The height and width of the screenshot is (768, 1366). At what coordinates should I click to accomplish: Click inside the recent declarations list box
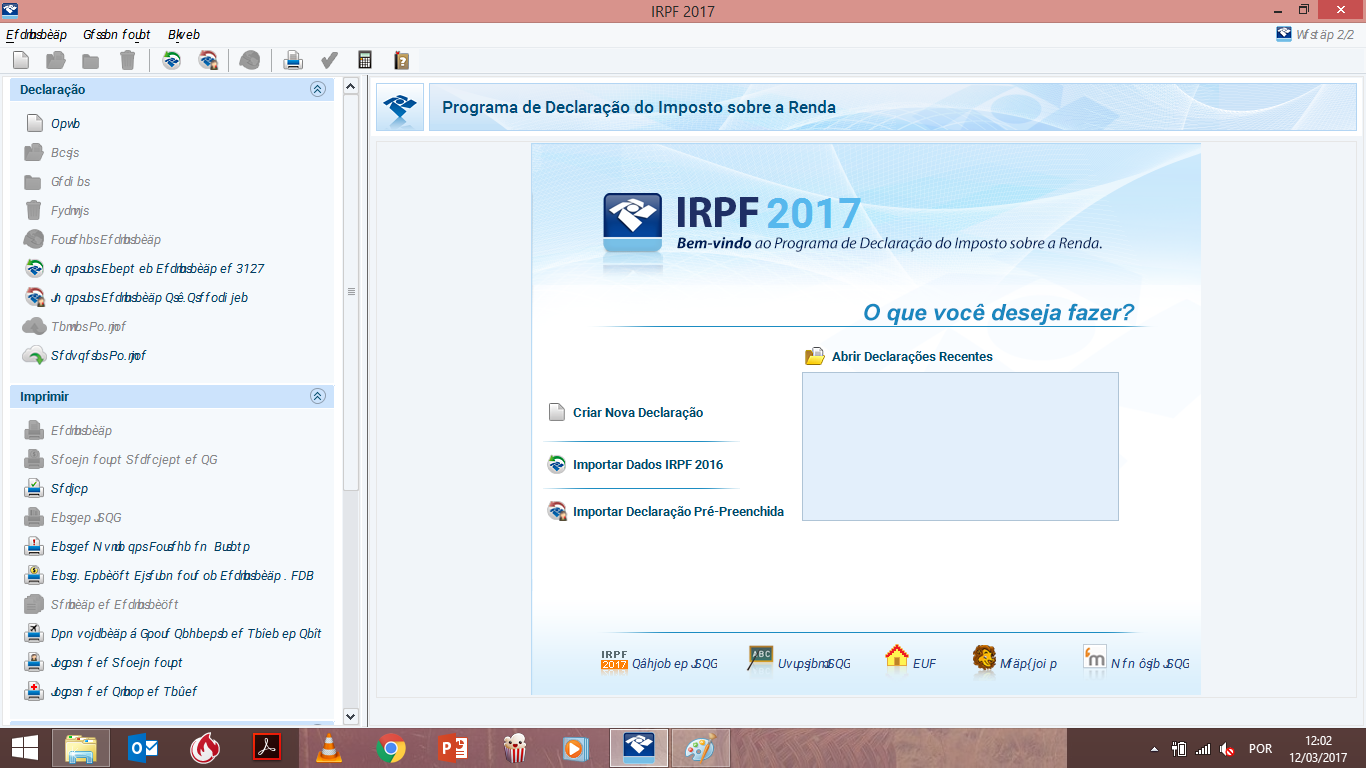[x=960, y=446]
